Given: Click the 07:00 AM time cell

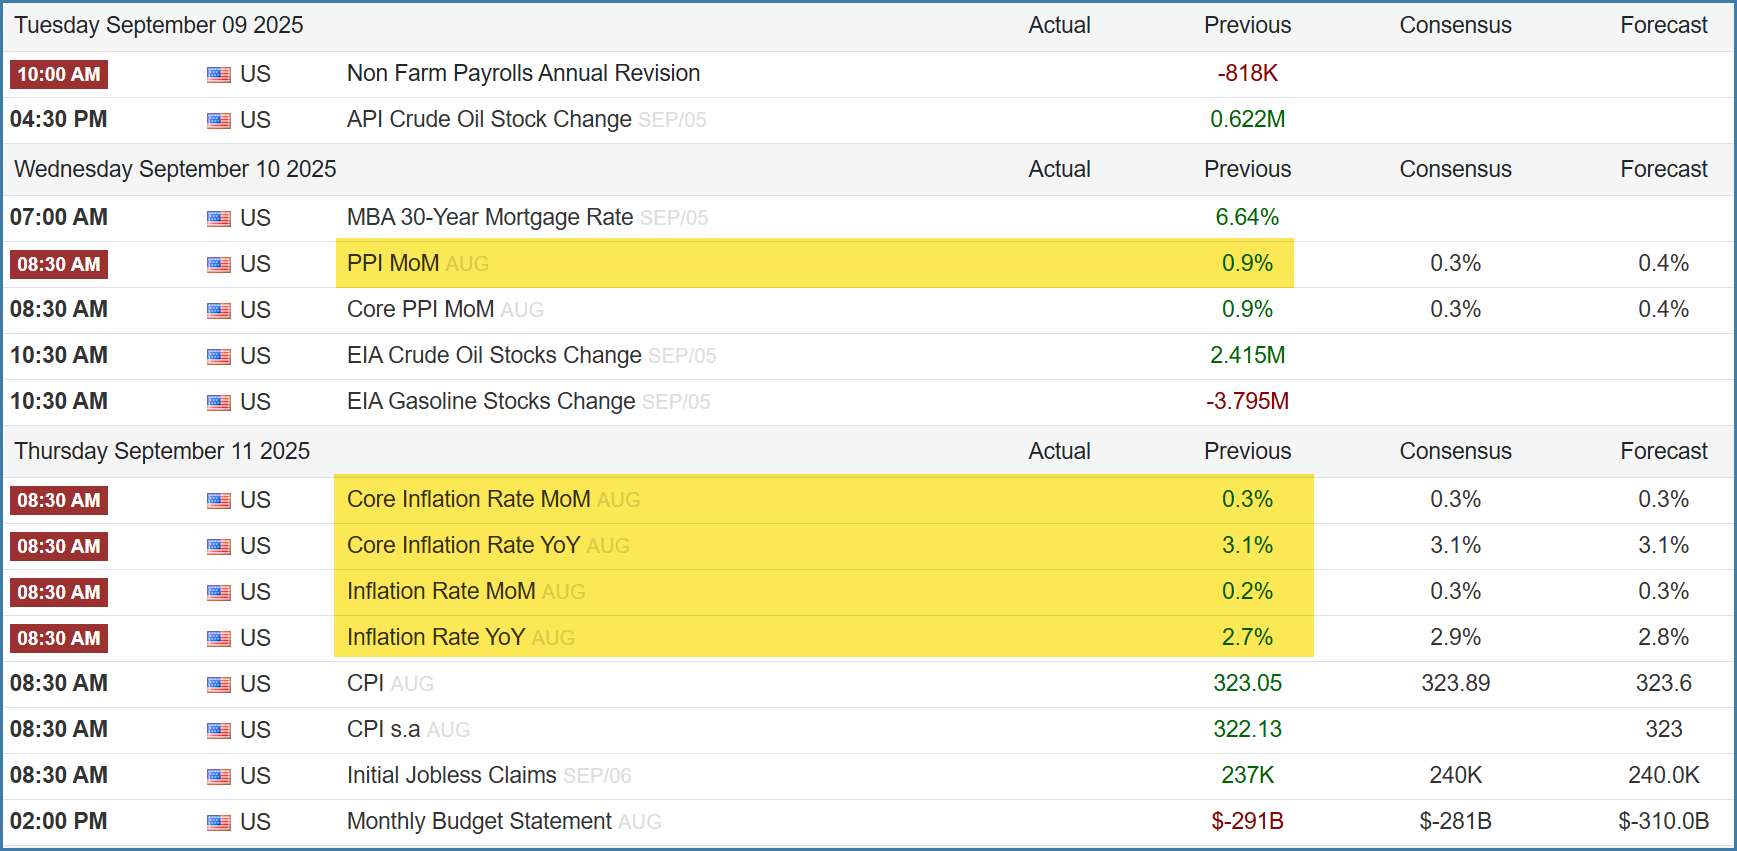Looking at the screenshot, I should coord(58,217).
